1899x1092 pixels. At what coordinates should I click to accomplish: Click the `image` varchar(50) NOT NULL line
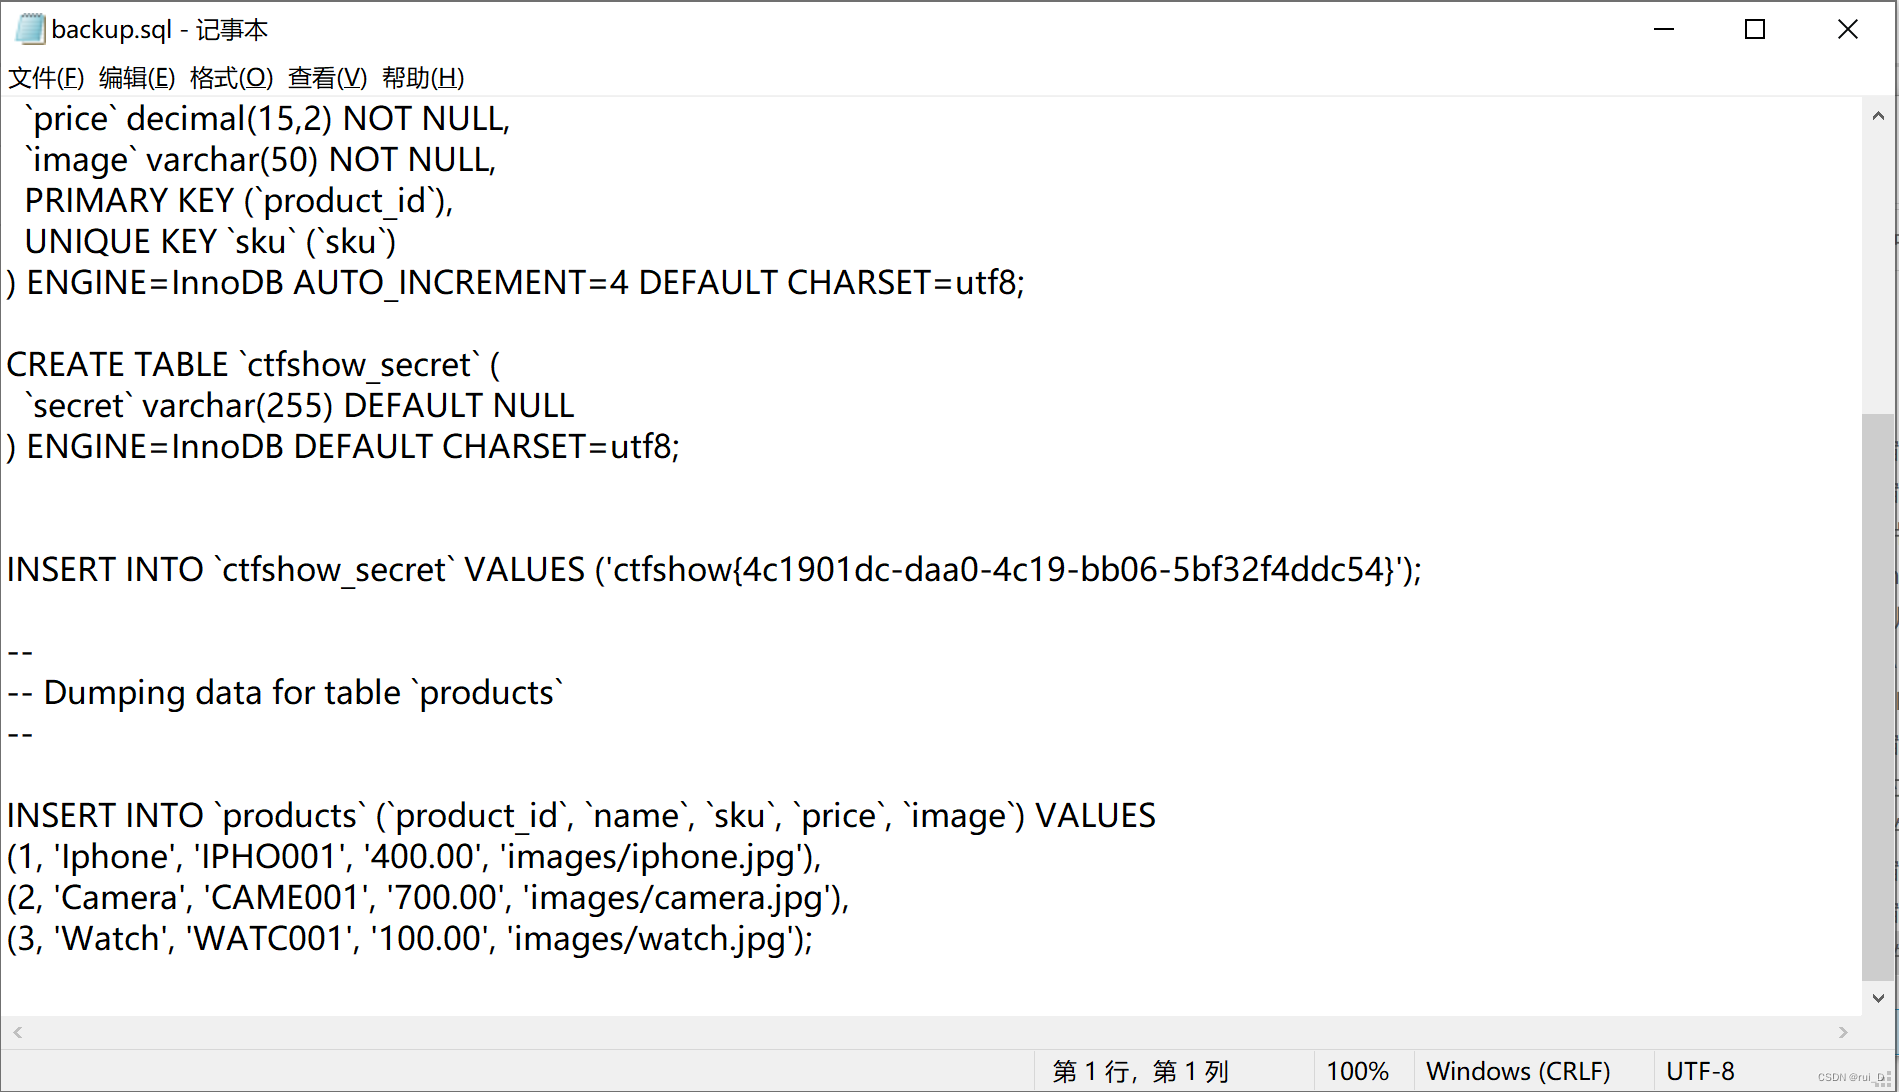pyautogui.click(x=261, y=160)
